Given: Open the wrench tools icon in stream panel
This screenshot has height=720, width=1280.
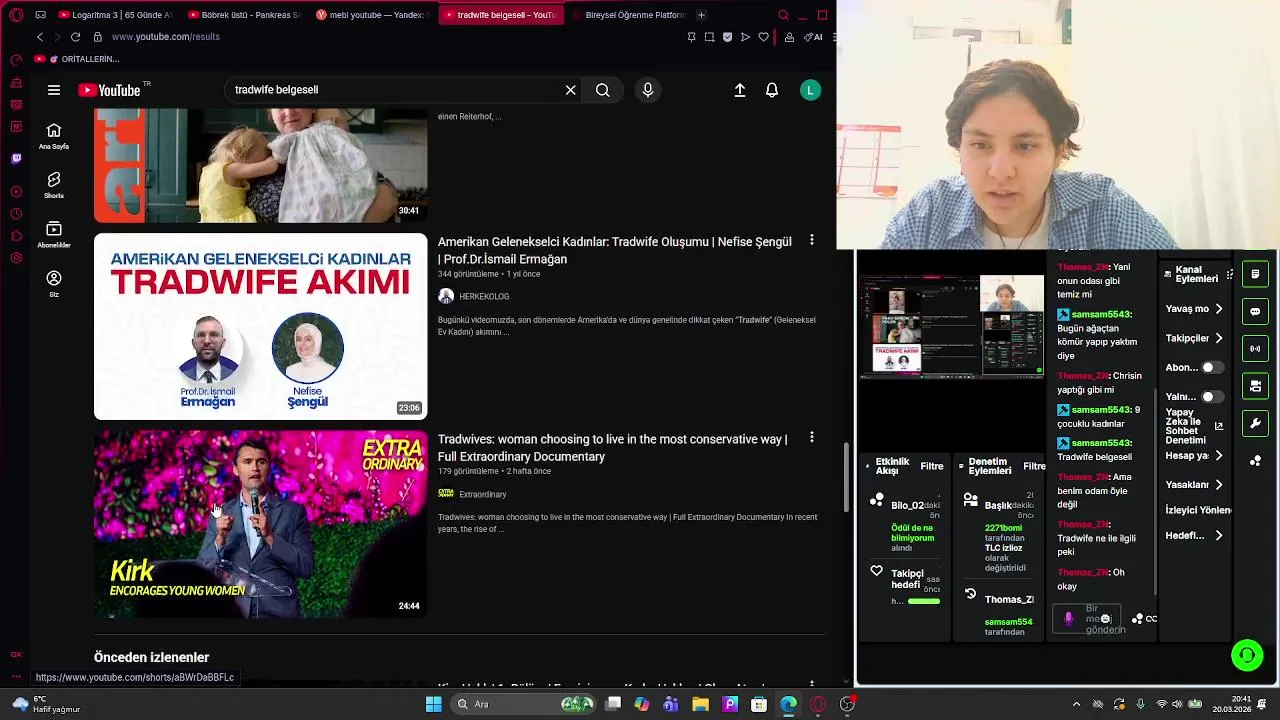Looking at the screenshot, I should (x=1255, y=423).
